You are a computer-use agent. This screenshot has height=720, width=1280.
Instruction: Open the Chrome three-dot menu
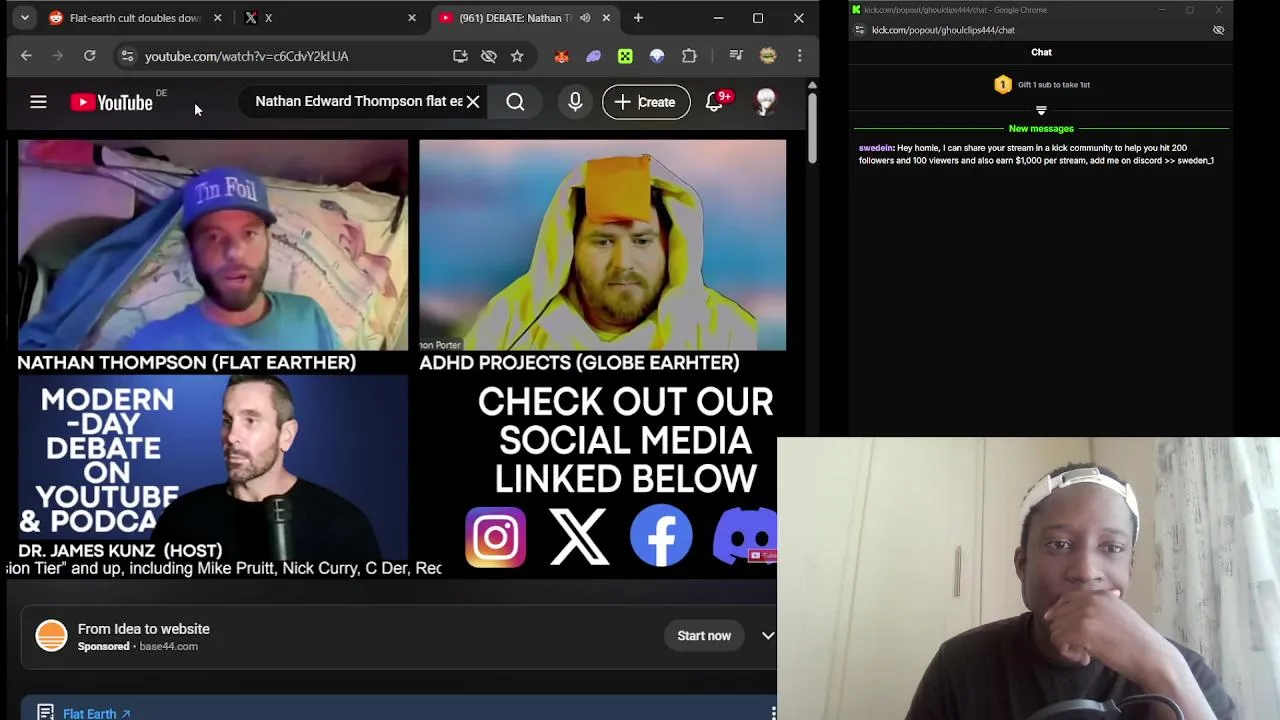click(799, 56)
